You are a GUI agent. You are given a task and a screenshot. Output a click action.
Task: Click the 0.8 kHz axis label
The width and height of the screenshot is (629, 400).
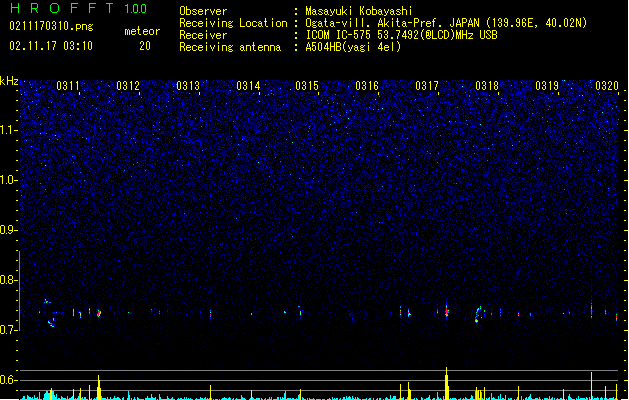(8, 280)
